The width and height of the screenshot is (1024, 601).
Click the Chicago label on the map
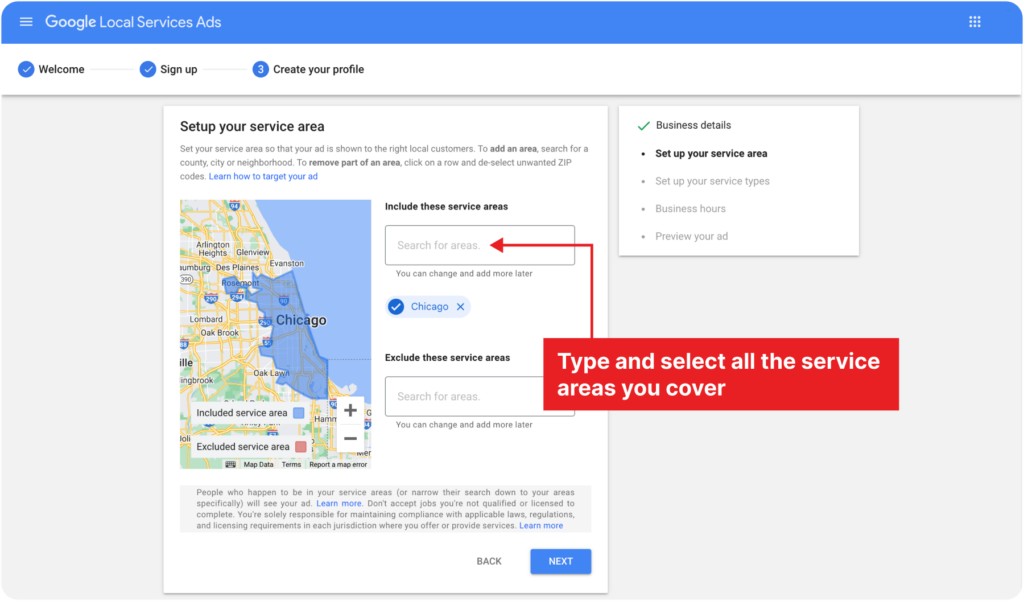301,320
